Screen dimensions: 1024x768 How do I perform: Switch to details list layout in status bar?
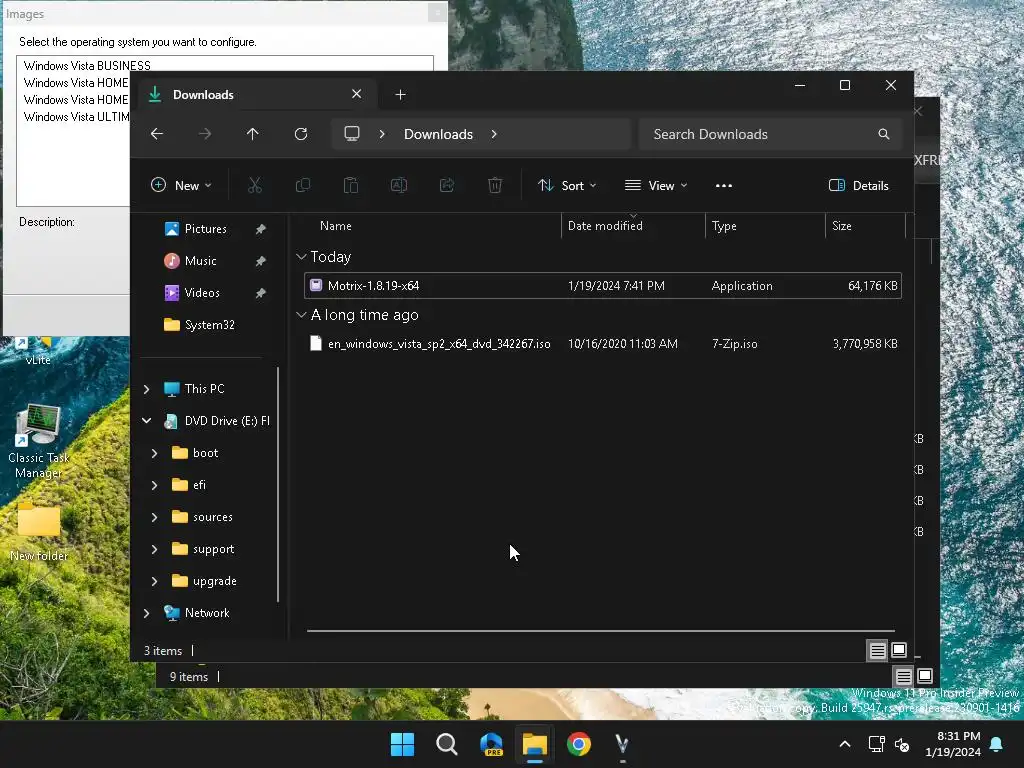tap(877, 650)
